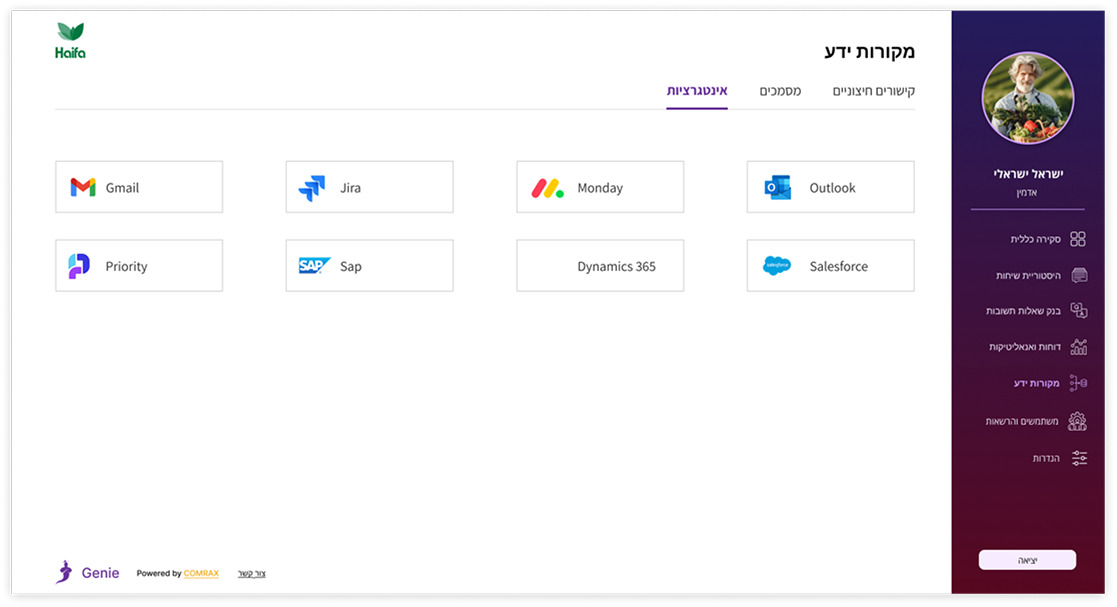Open the Outlook integration icon

click(776, 186)
